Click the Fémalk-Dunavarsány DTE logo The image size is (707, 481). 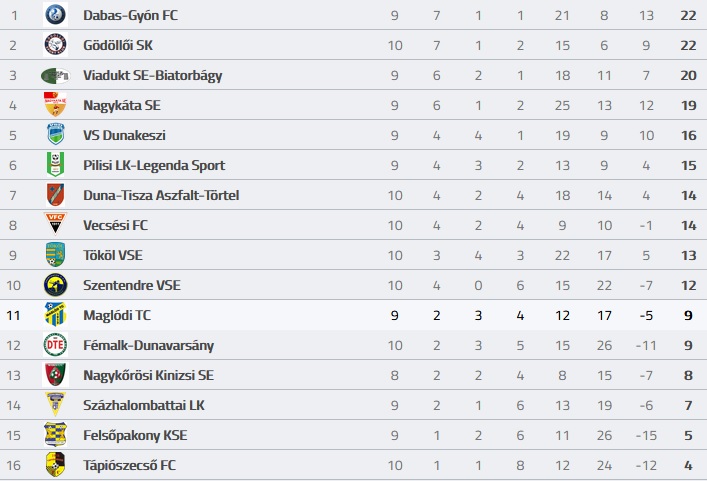pos(55,345)
